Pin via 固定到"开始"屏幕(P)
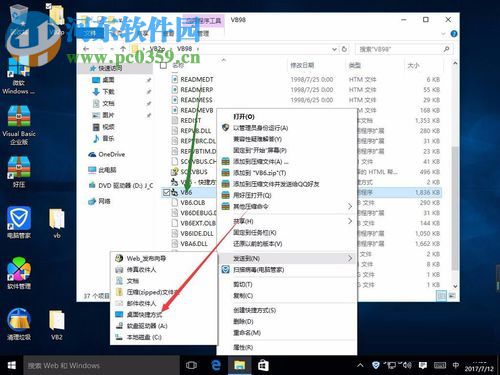Screen dimensions: 500x375 click(x=260, y=150)
